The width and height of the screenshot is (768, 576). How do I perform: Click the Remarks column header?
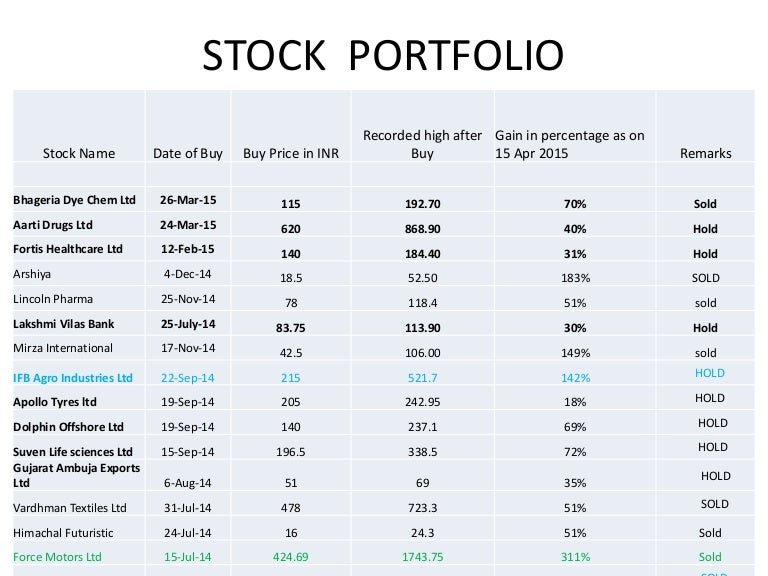(705, 154)
